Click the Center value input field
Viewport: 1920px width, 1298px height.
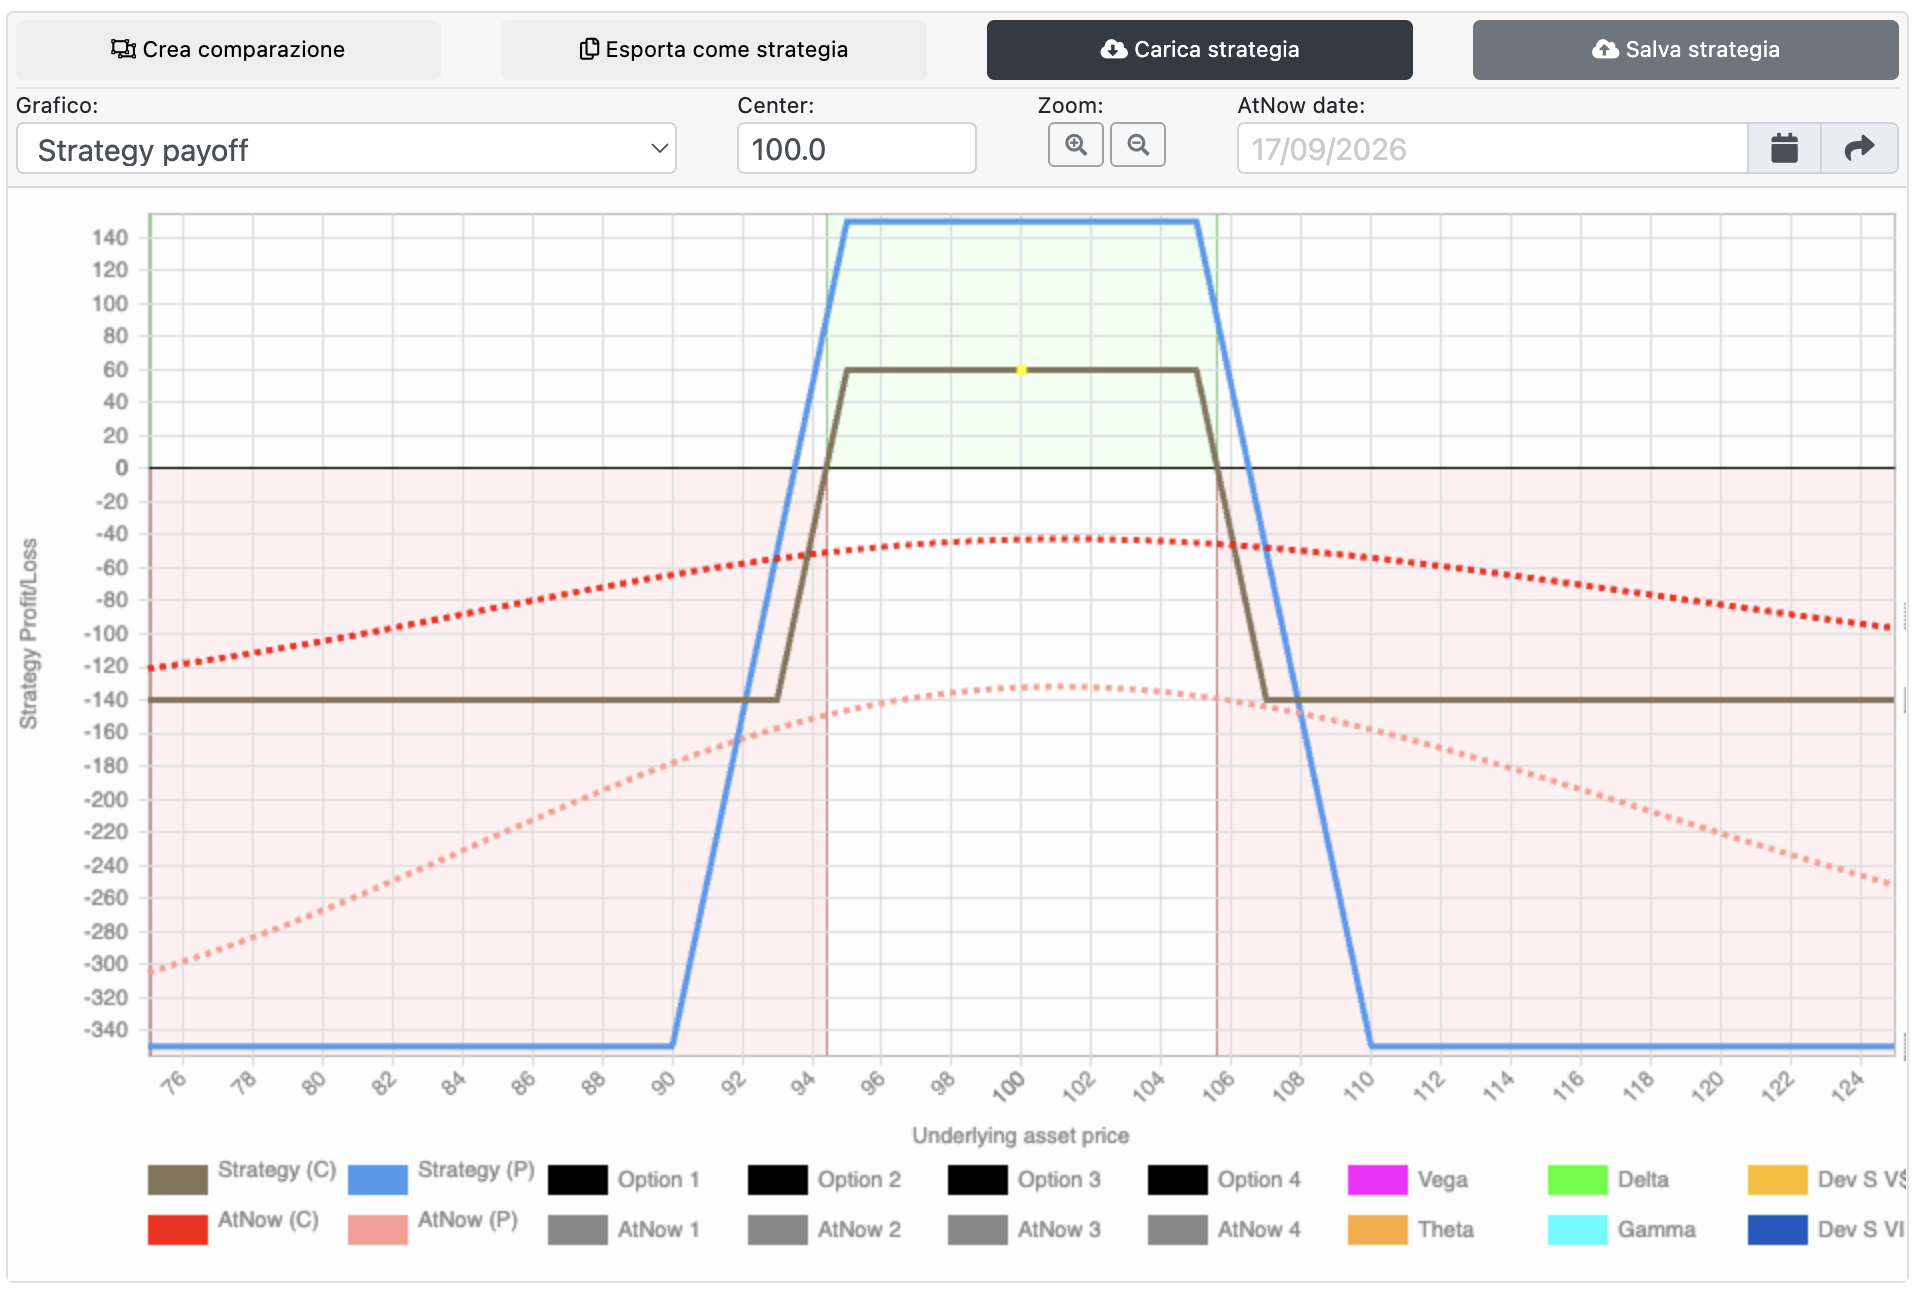[856, 149]
